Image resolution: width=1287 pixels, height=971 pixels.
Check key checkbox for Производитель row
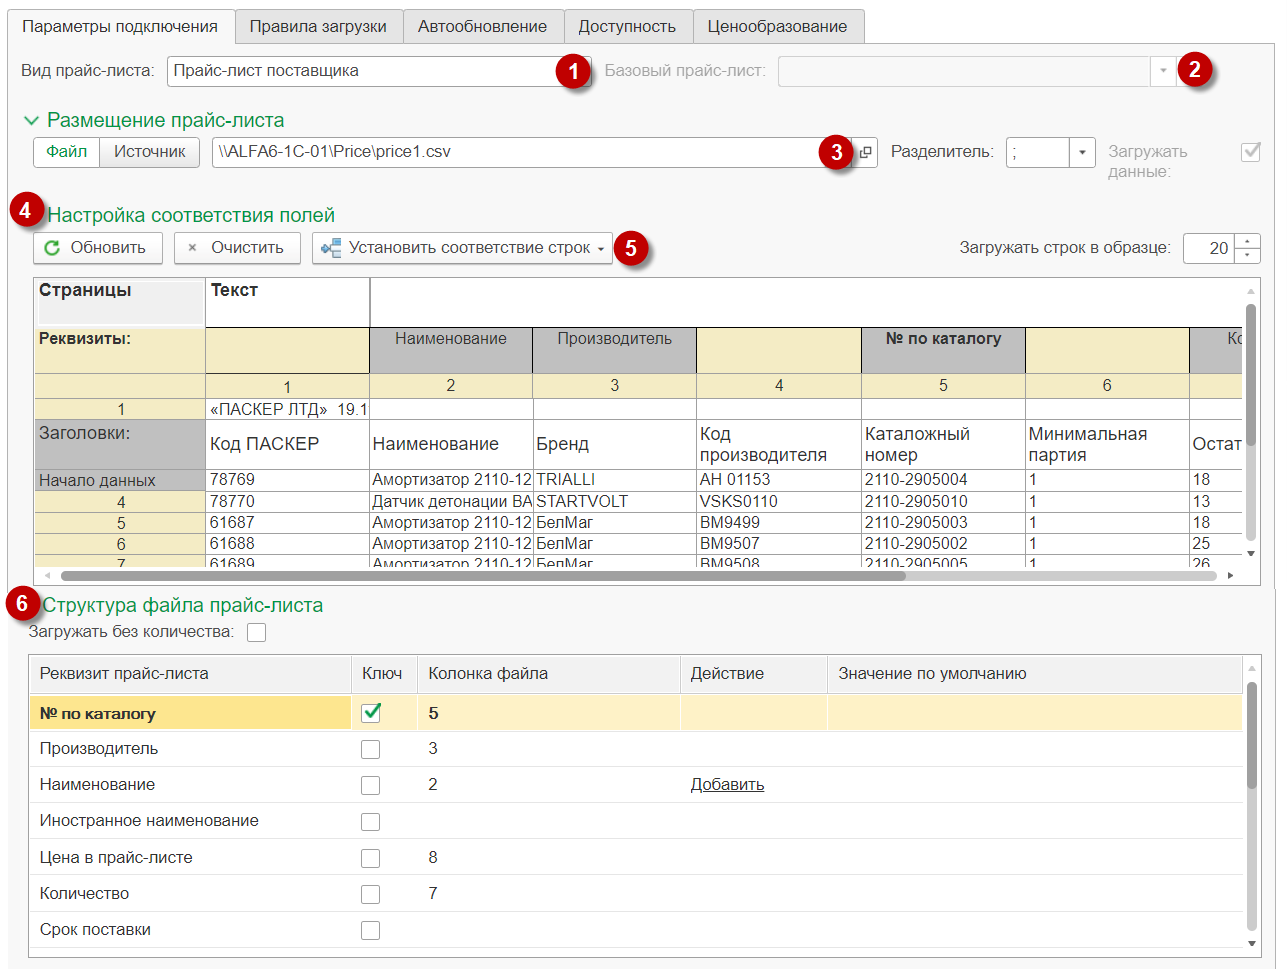(x=371, y=749)
